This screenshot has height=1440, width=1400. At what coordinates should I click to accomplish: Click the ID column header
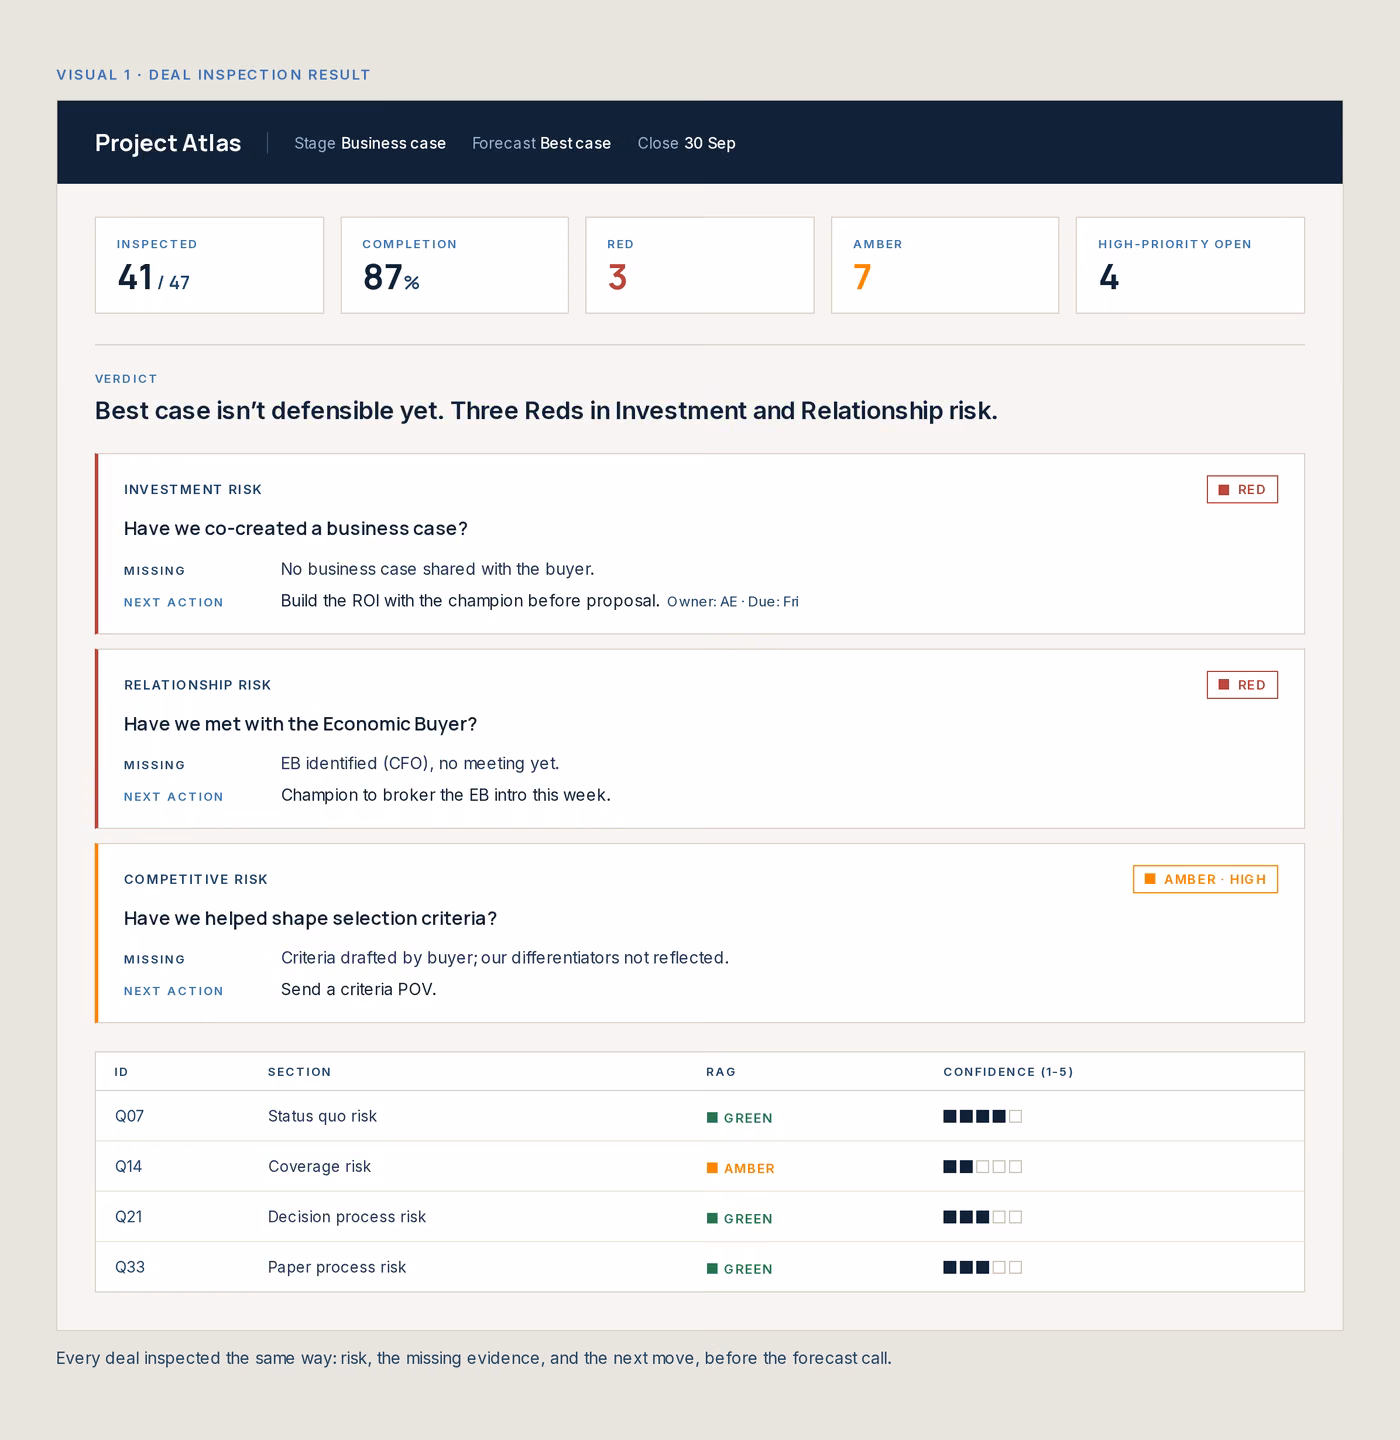(x=122, y=1072)
